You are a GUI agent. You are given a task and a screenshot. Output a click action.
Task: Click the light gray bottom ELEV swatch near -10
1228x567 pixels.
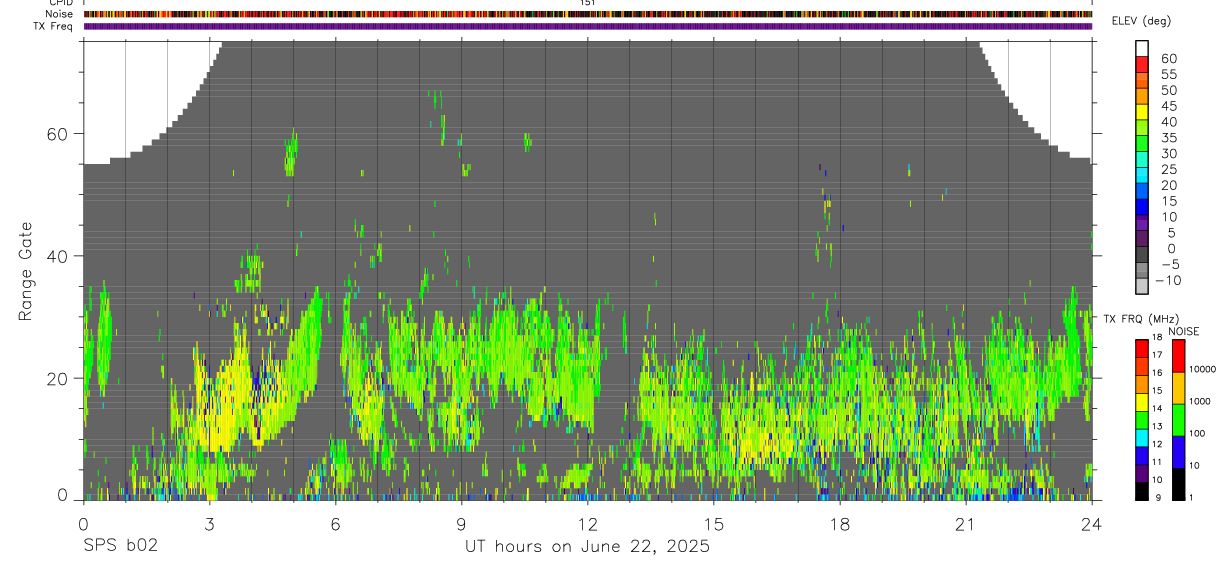point(1141,287)
